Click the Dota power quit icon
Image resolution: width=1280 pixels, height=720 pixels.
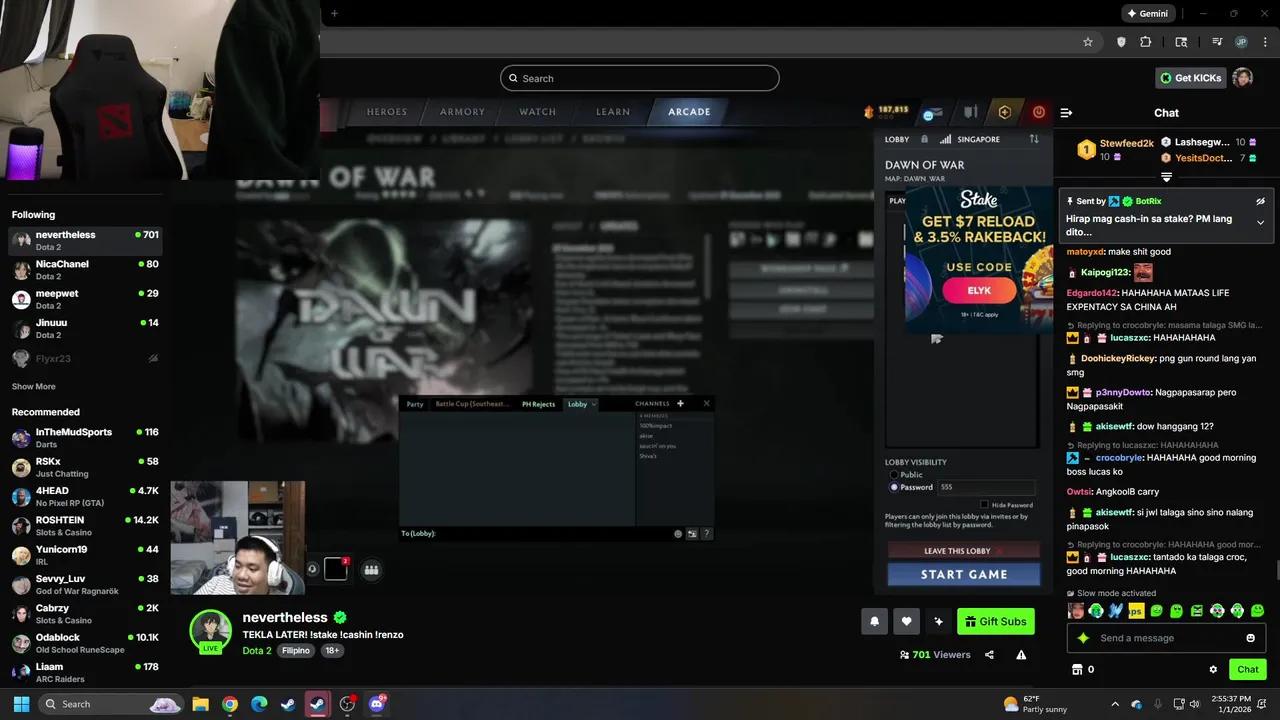(1039, 112)
